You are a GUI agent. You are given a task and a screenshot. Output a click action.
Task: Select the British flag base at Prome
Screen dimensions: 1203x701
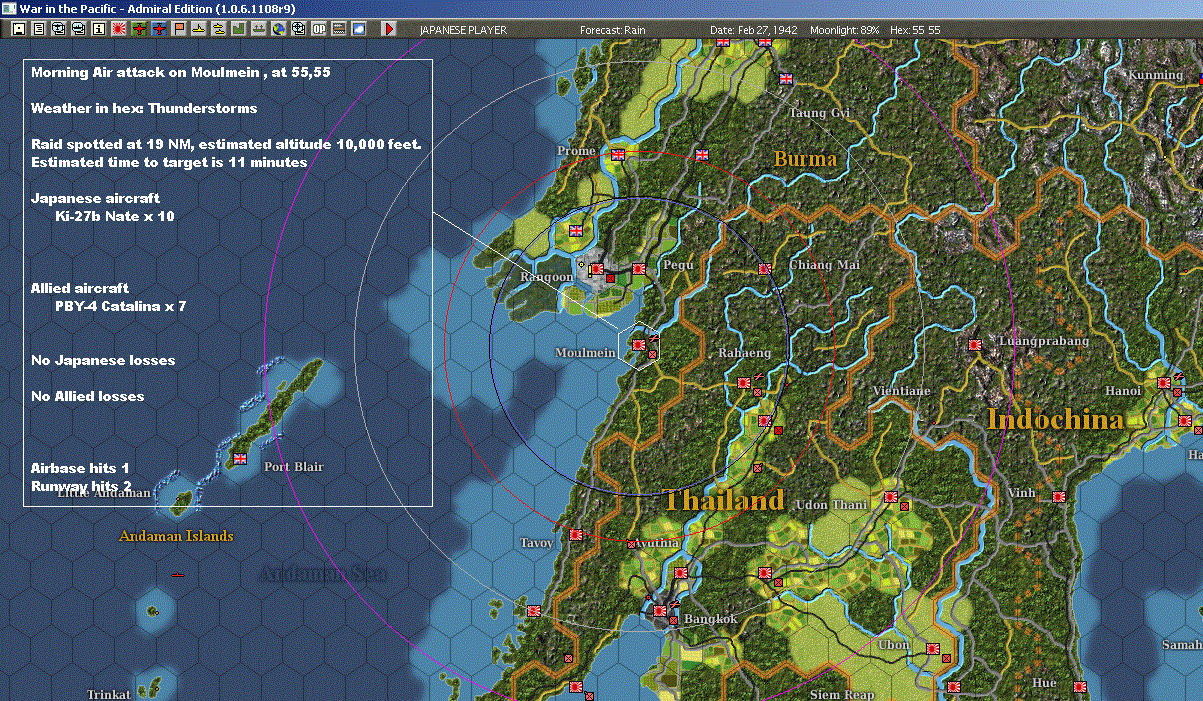618,155
